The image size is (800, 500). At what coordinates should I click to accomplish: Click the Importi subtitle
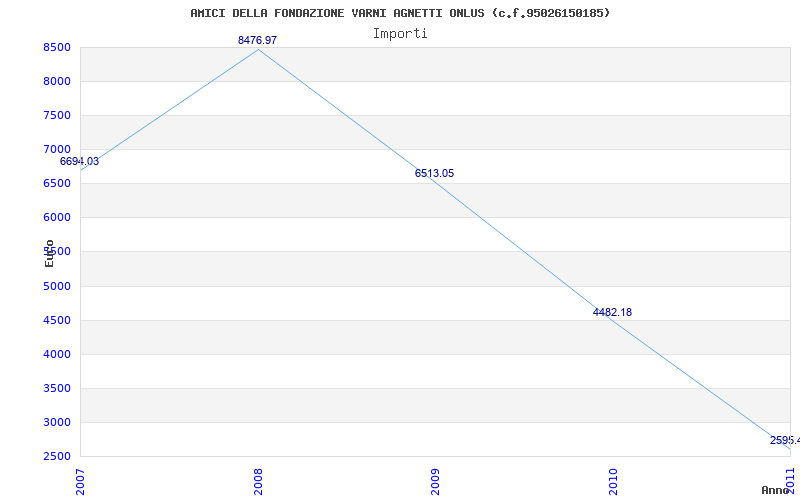[x=400, y=34]
